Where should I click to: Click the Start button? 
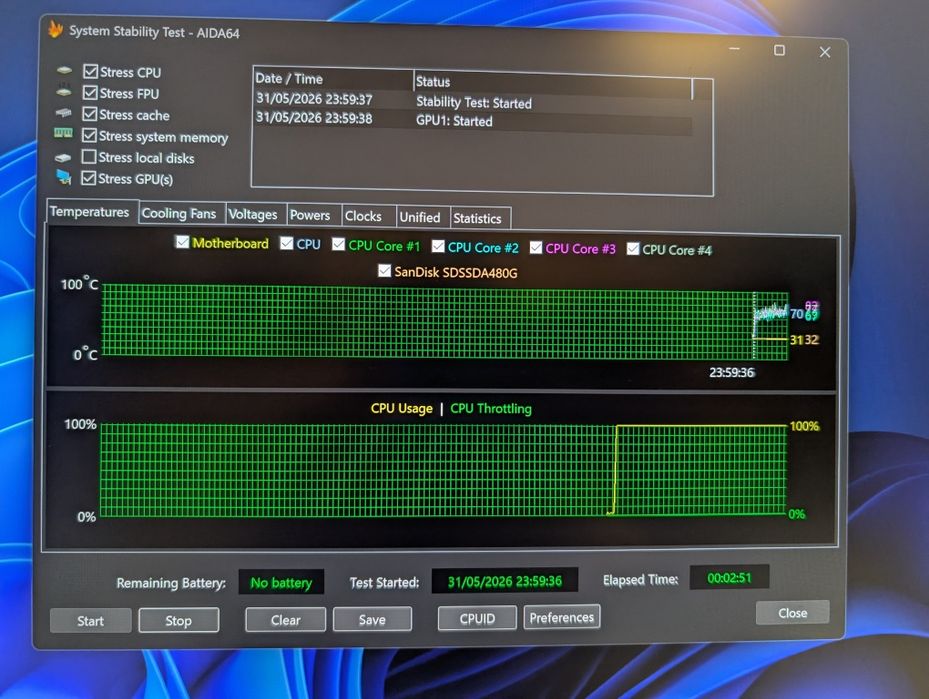(91, 621)
